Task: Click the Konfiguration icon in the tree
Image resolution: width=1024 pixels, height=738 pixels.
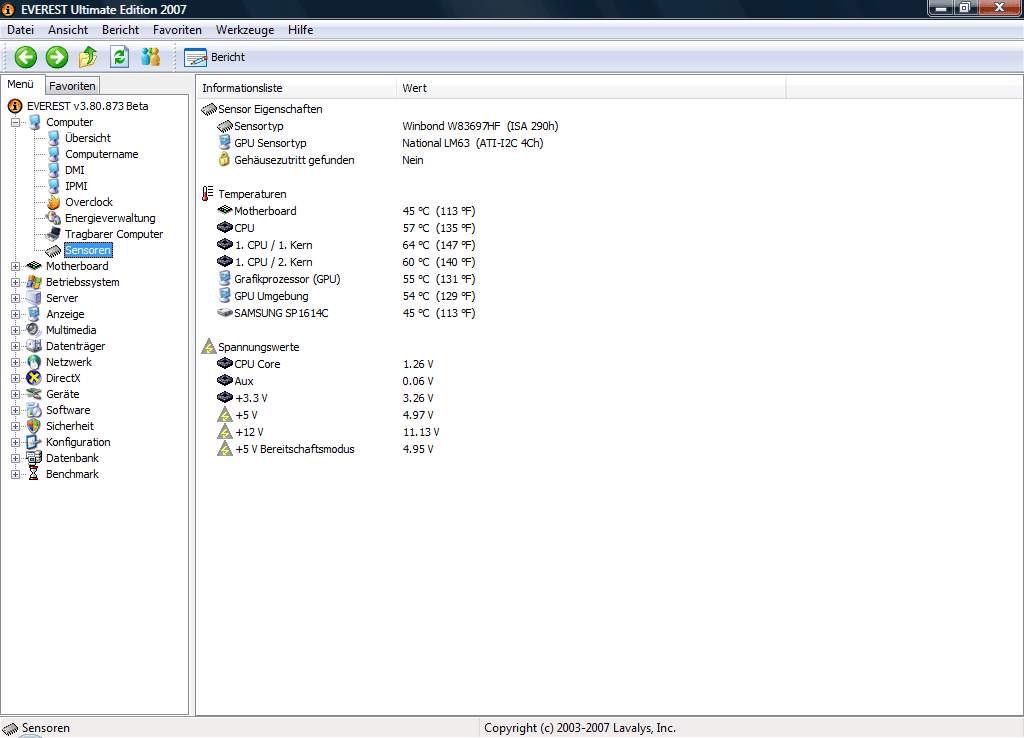Action: point(33,442)
